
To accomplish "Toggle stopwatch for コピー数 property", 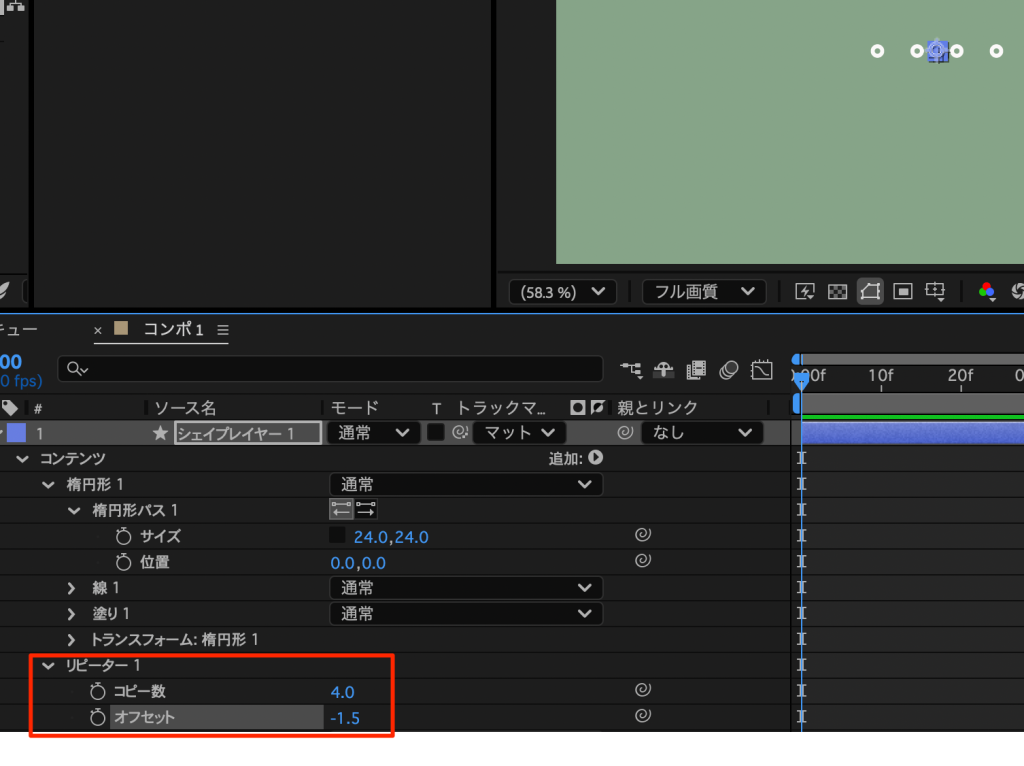I will tap(97, 691).
